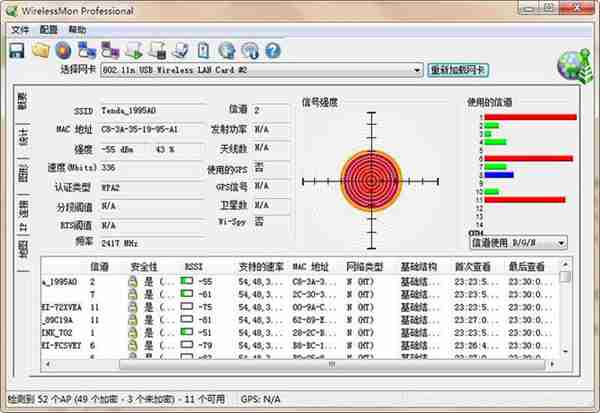The width and height of the screenshot is (600, 413).
Task: Click the table's scroll right arrow
Action: pos(552,364)
